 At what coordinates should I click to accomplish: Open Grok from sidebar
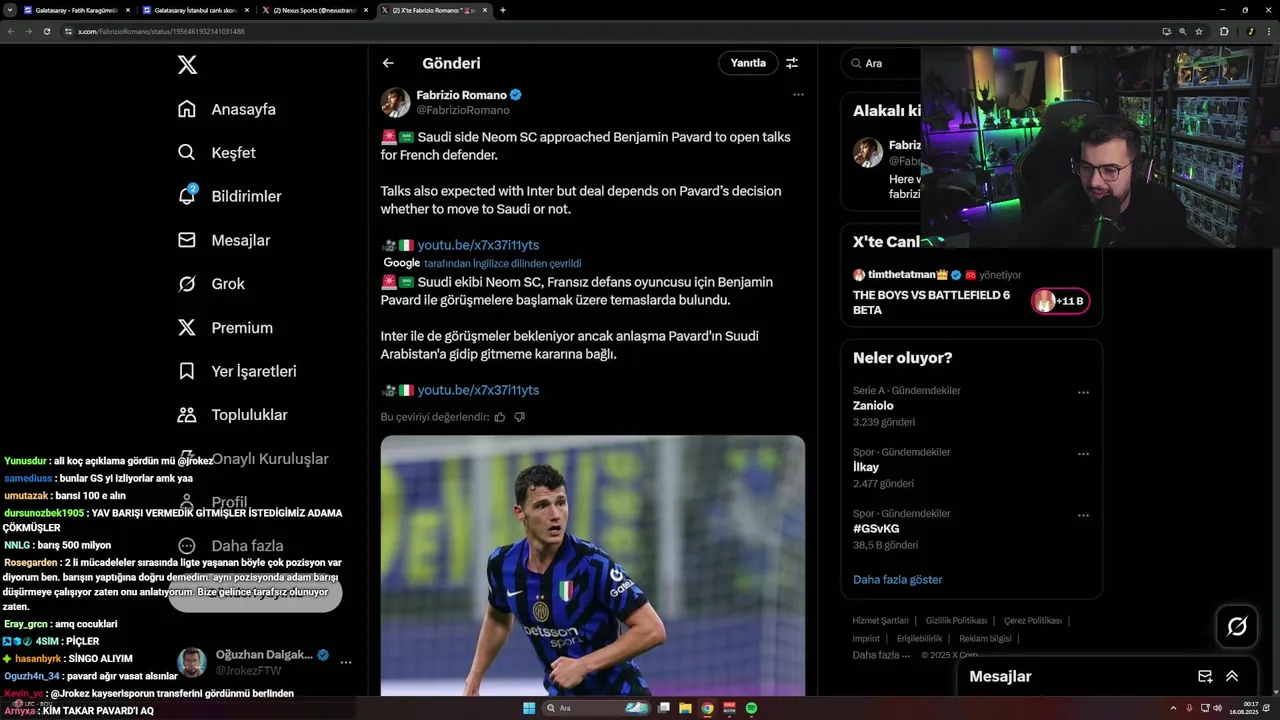[x=228, y=284]
